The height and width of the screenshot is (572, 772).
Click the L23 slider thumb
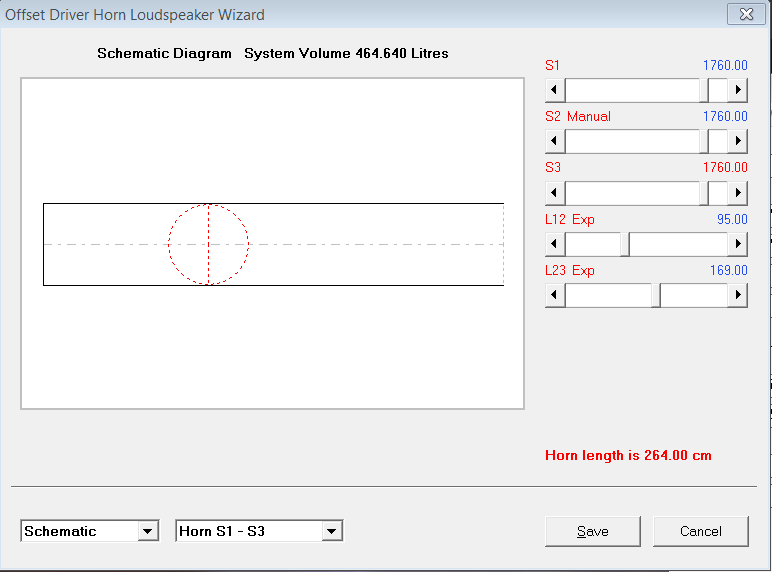coord(656,295)
